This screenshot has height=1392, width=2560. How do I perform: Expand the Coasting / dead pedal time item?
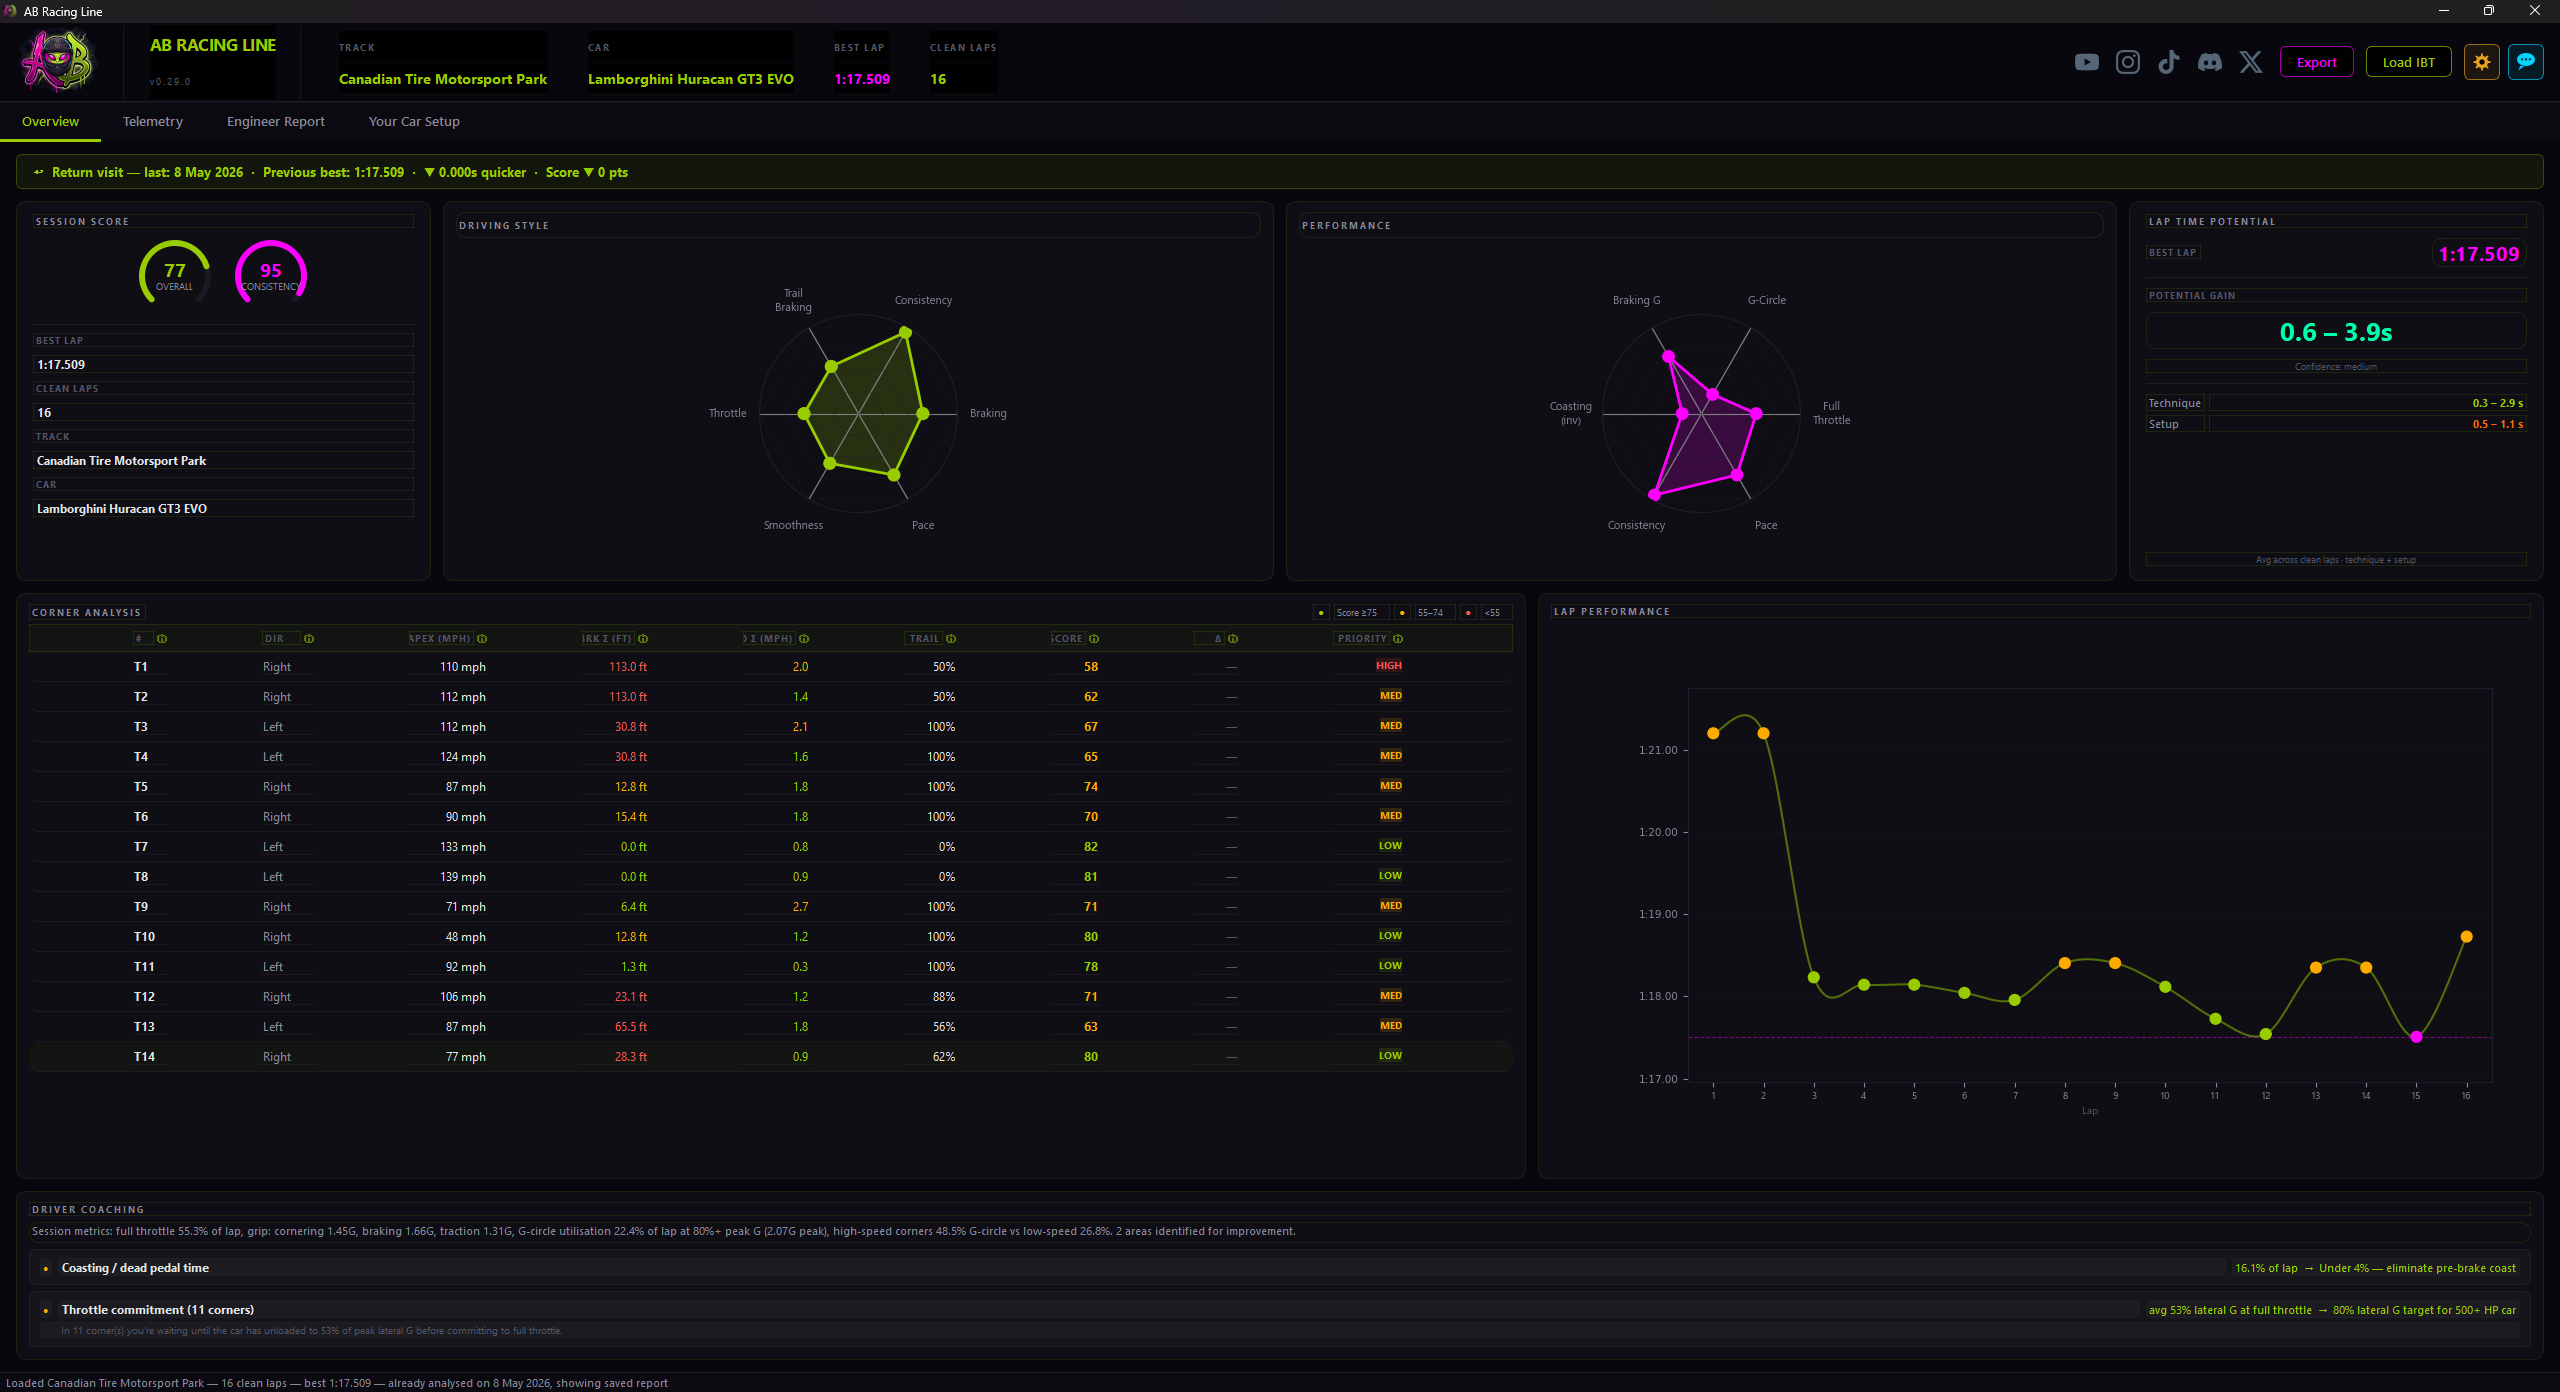pos(1280,1268)
